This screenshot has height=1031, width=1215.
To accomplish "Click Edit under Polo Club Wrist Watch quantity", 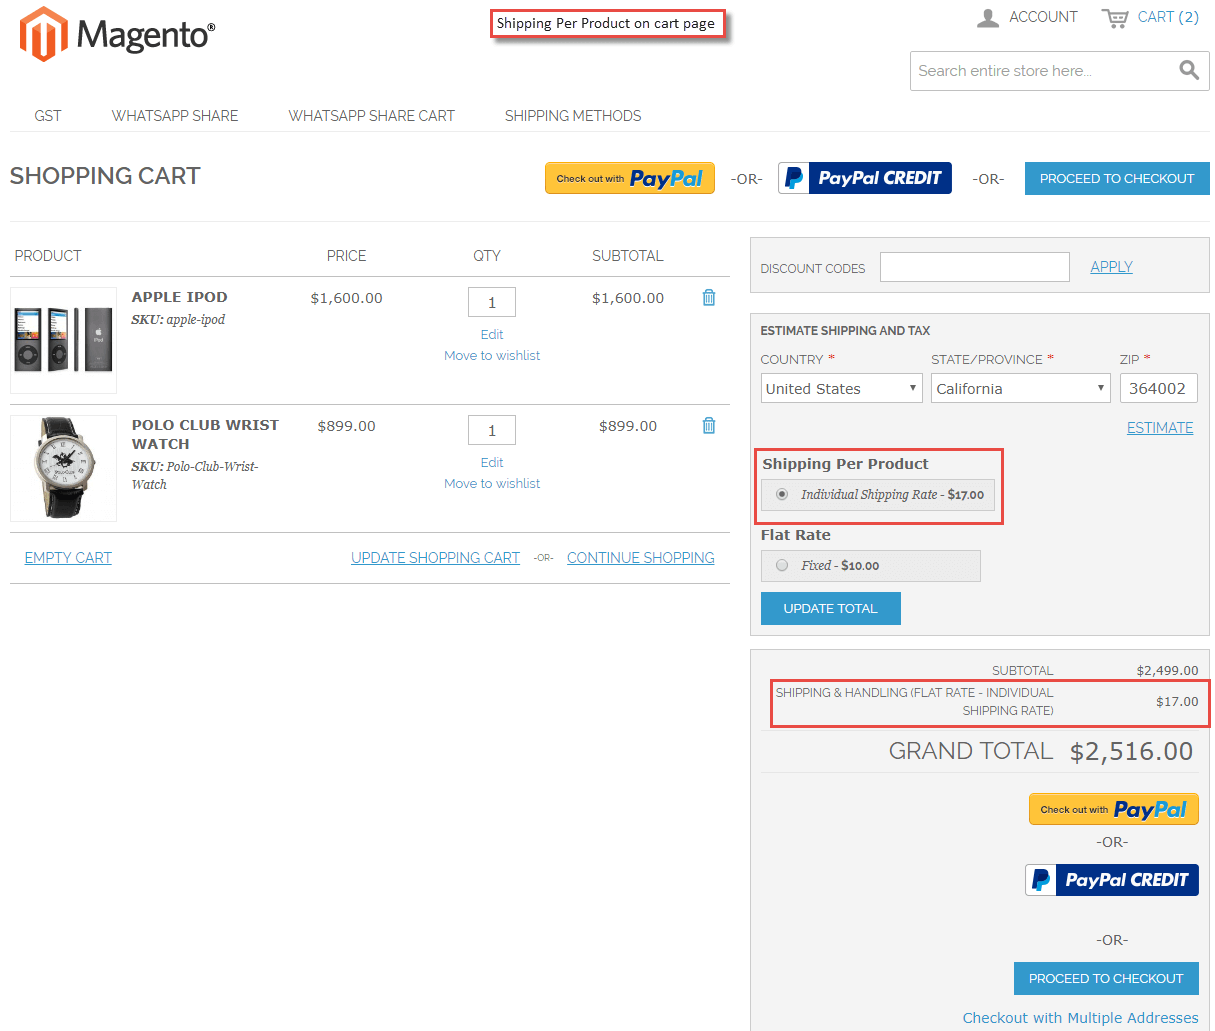I will [492, 463].
